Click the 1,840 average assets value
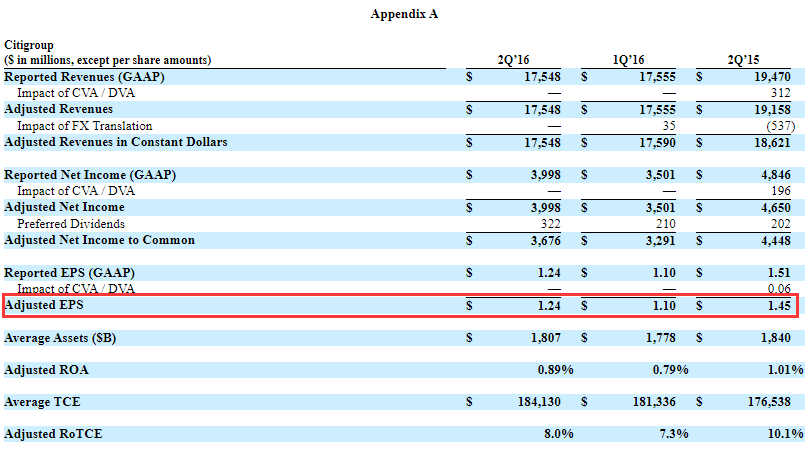 tap(776, 338)
